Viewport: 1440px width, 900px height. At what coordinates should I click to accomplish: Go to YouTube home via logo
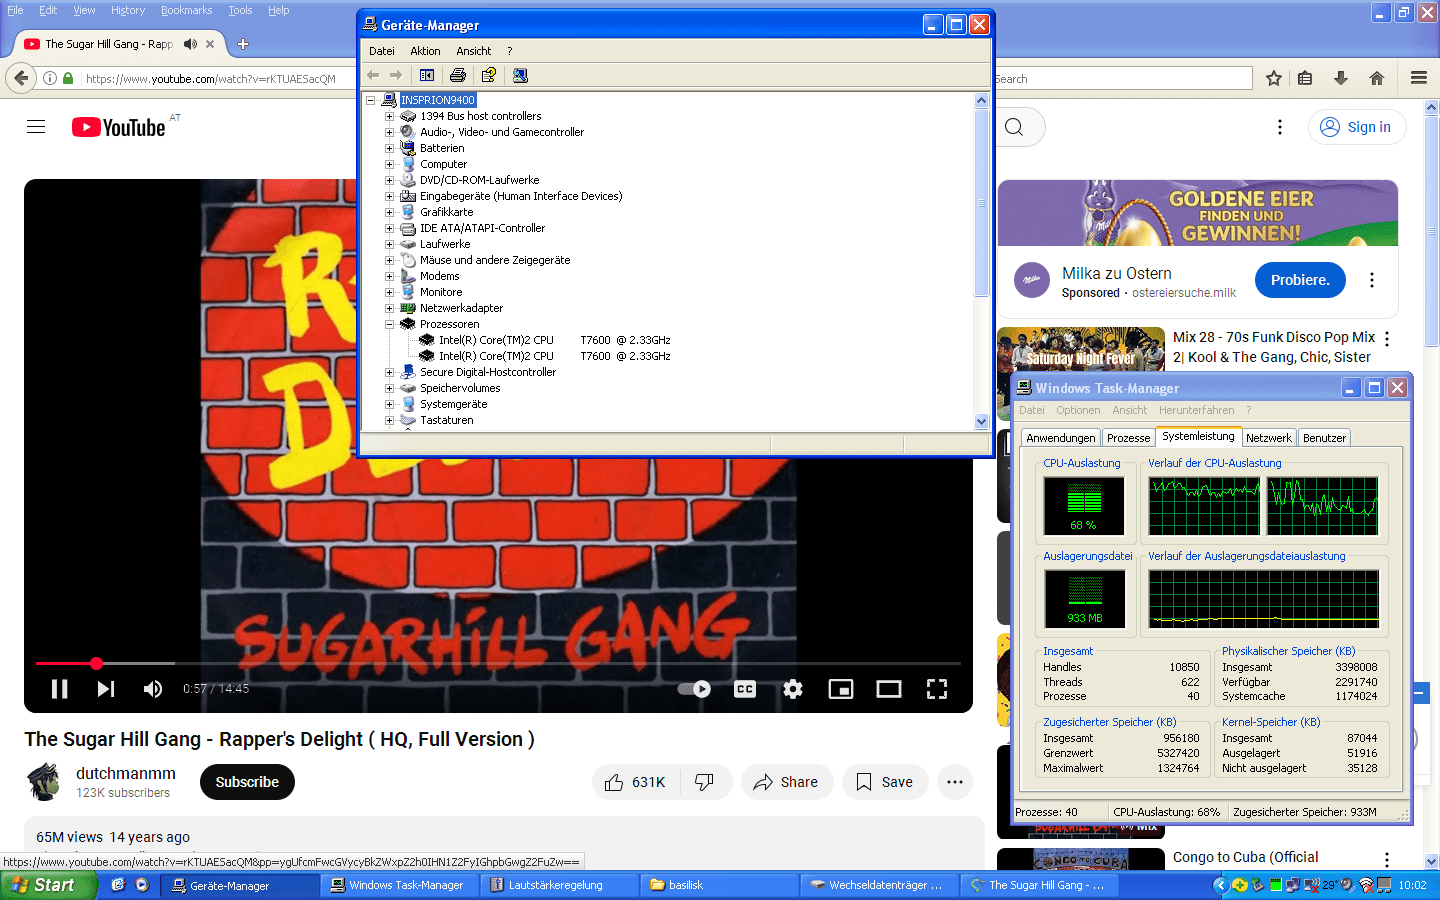click(119, 127)
